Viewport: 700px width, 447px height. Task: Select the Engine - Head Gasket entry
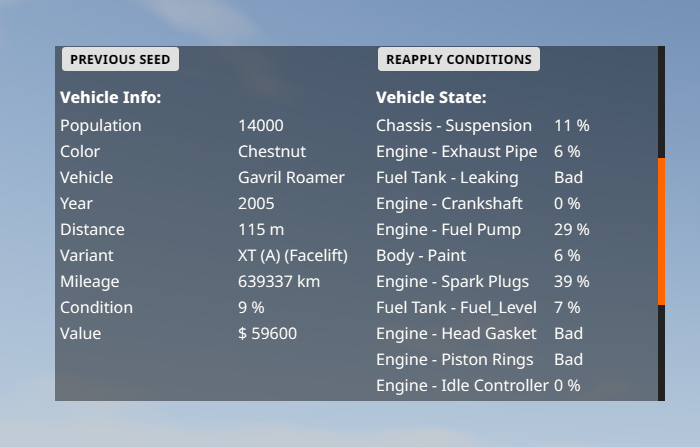(456, 334)
